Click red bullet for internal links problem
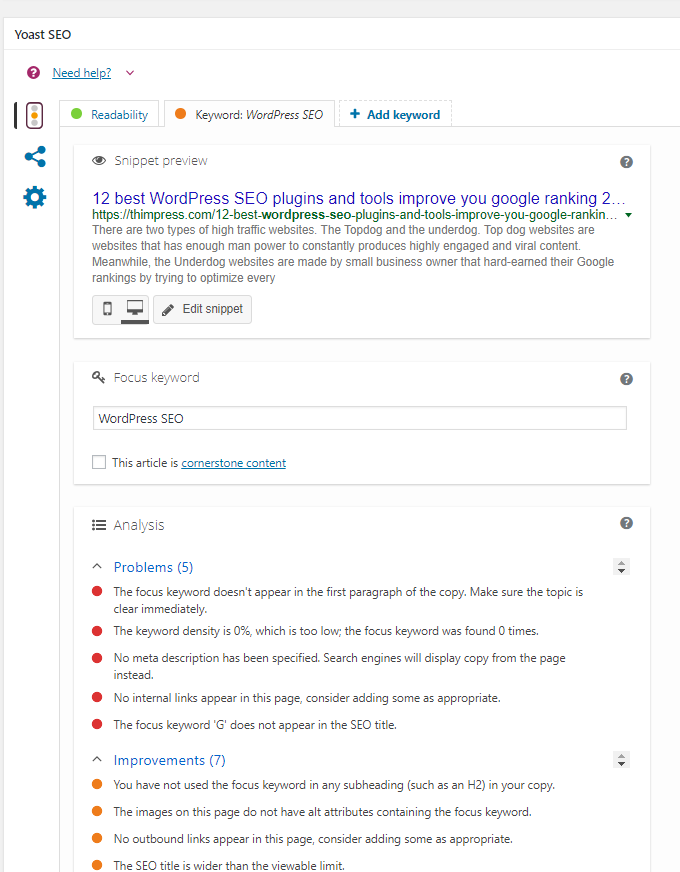 pos(97,697)
